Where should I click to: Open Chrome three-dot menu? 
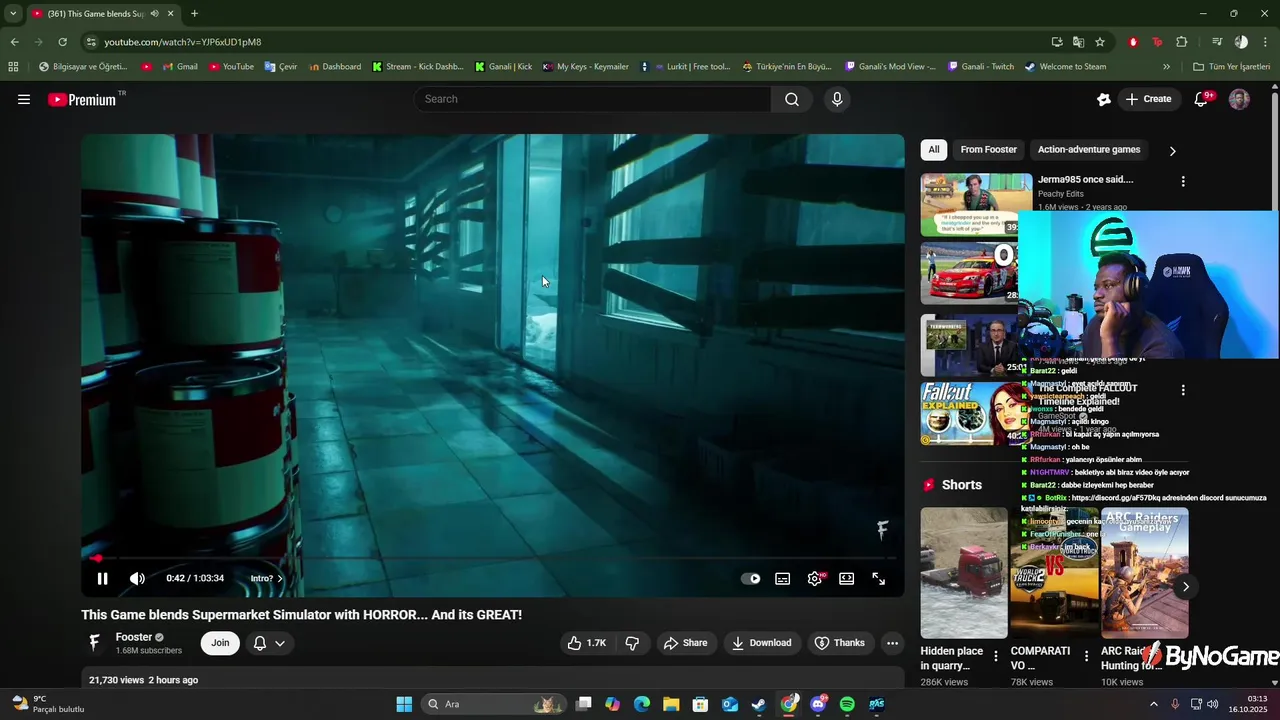[1266, 42]
